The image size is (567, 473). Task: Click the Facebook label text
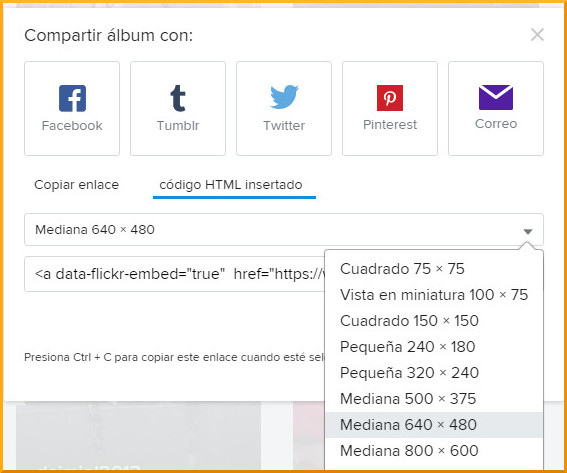pos(72,126)
